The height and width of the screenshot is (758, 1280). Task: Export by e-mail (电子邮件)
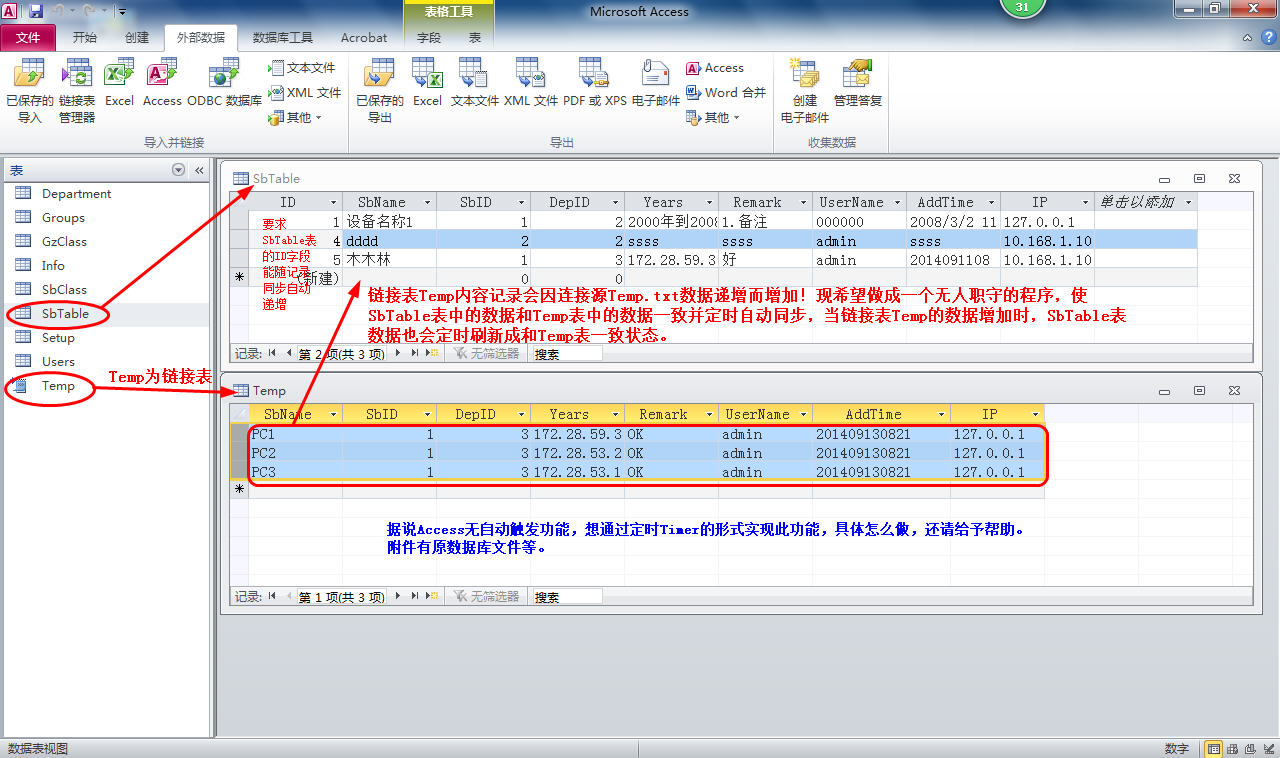(x=655, y=82)
